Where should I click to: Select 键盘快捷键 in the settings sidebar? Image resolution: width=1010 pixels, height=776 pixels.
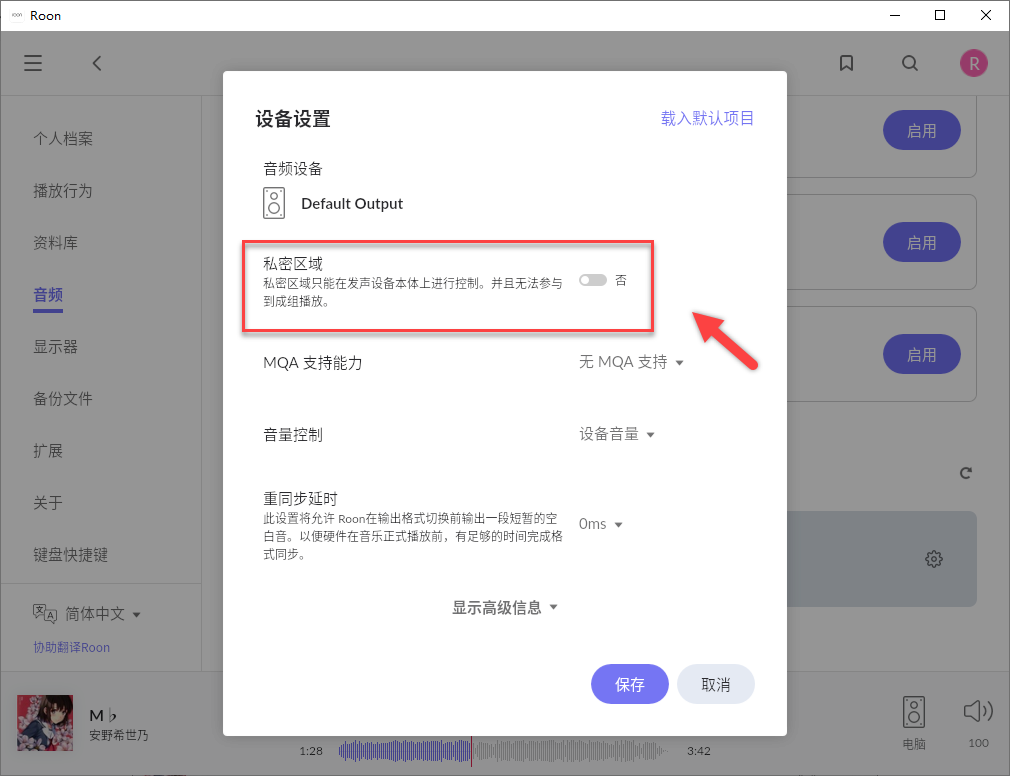pos(71,554)
